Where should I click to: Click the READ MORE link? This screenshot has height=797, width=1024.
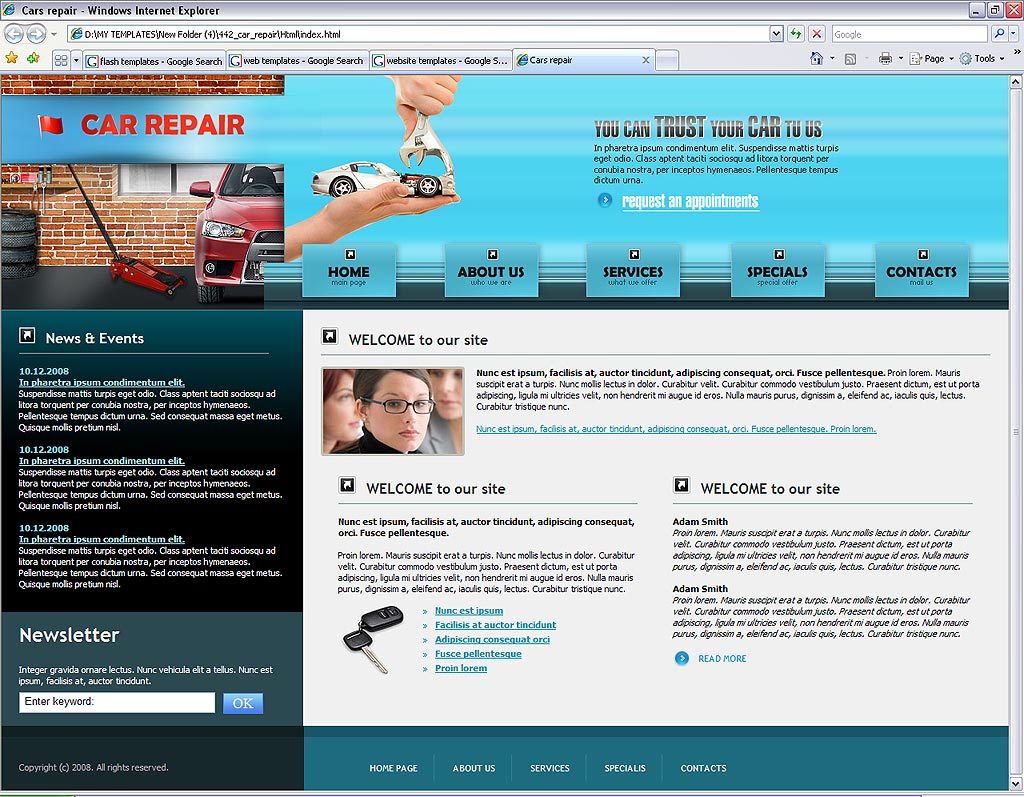(x=721, y=658)
